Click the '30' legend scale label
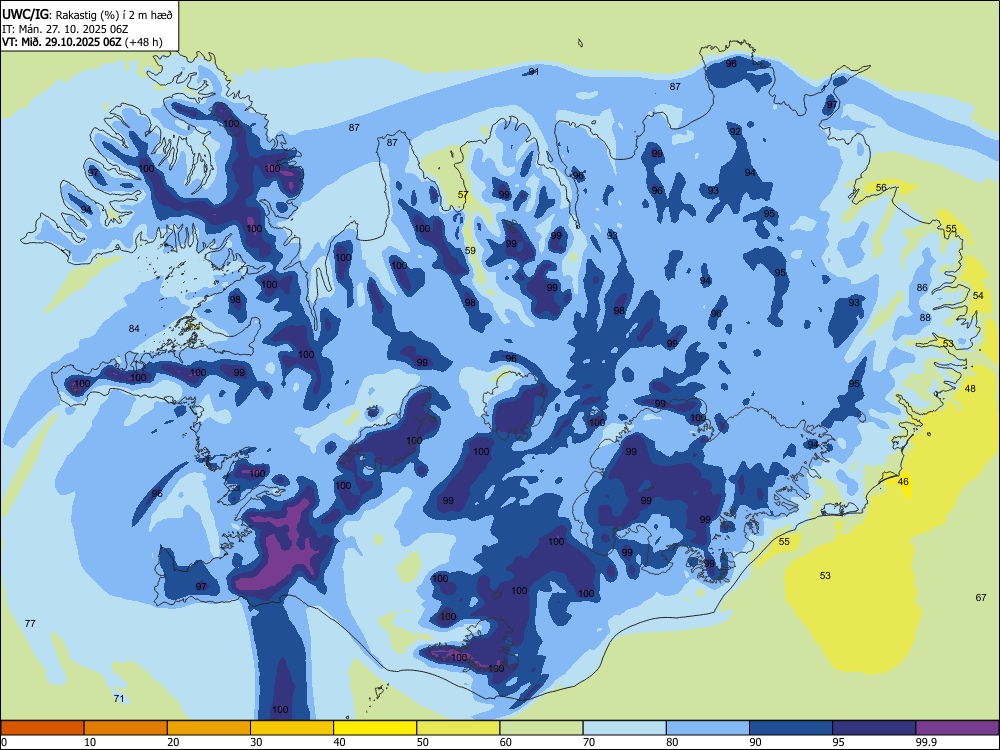 point(256,742)
